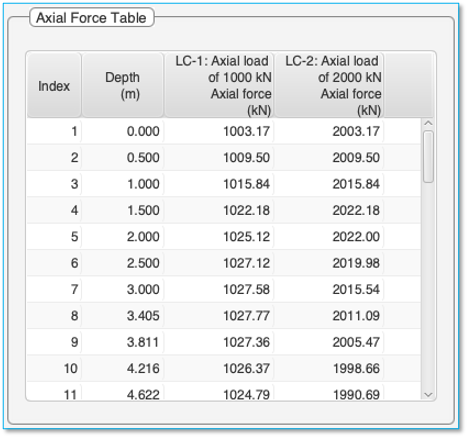This screenshot has width=468, height=437.
Task: Click the LC-1 Axial load column header
Action: pos(219,85)
